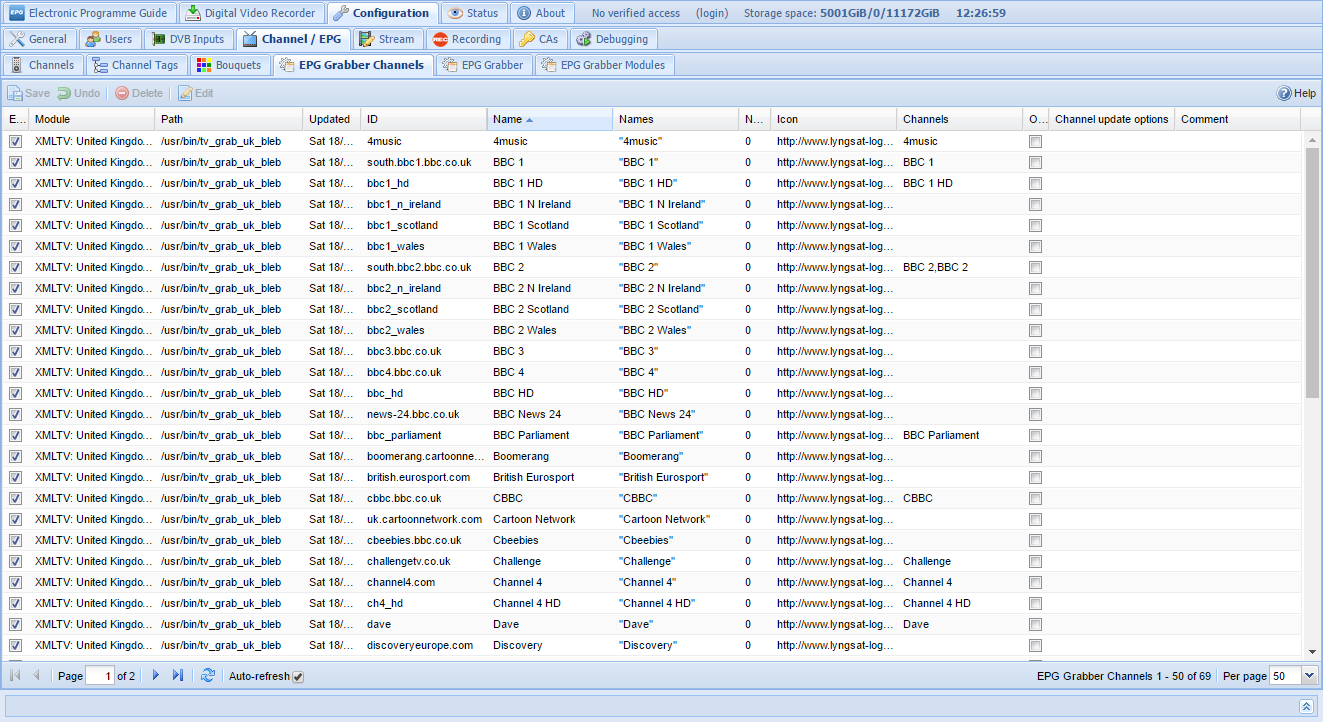1323x722 pixels.
Task: Click the bbc_parliament ID cell
Action: [x=424, y=436]
